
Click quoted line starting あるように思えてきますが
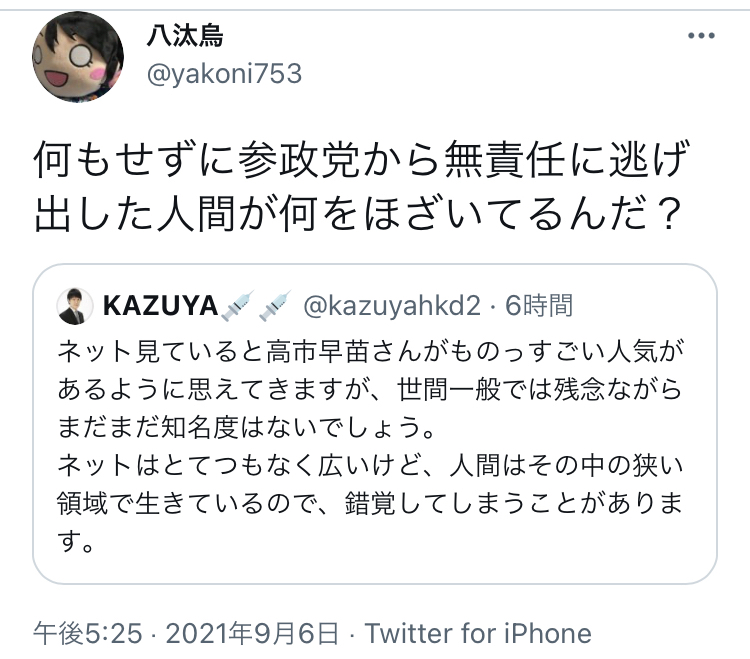(369, 390)
